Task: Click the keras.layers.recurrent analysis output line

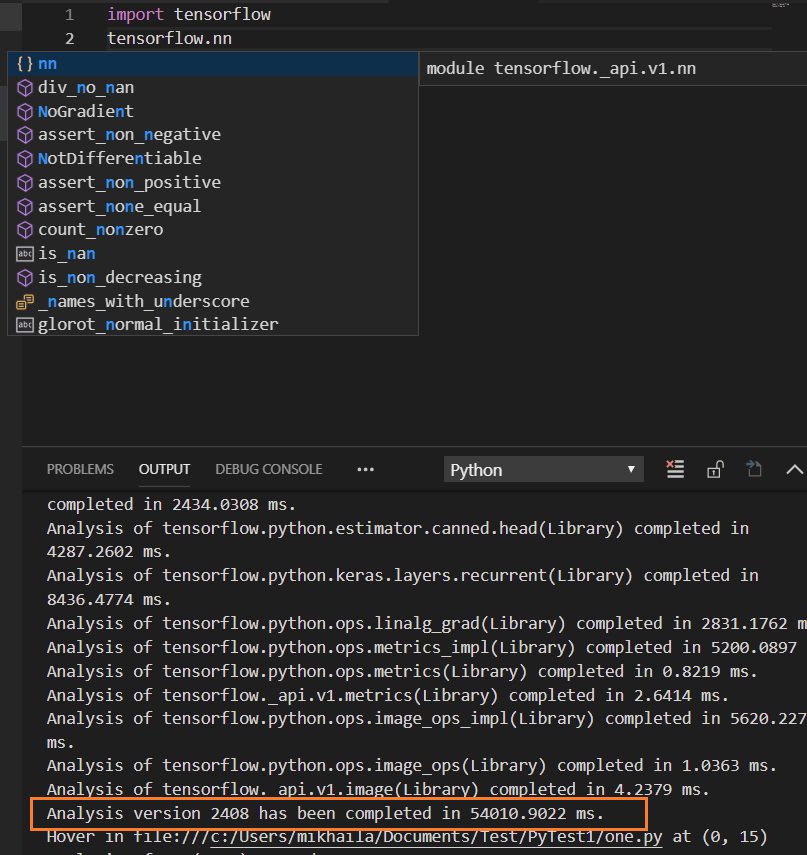Action: pos(402,588)
